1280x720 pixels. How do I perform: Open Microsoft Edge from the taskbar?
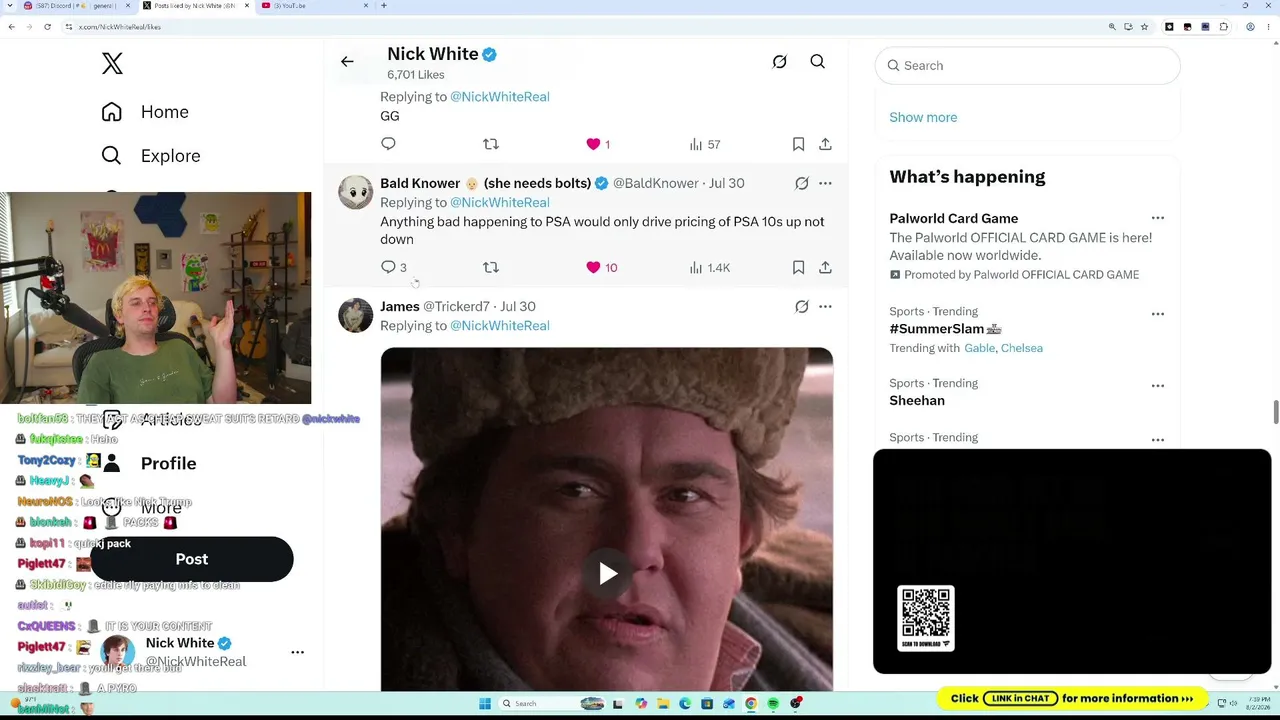(x=685, y=704)
